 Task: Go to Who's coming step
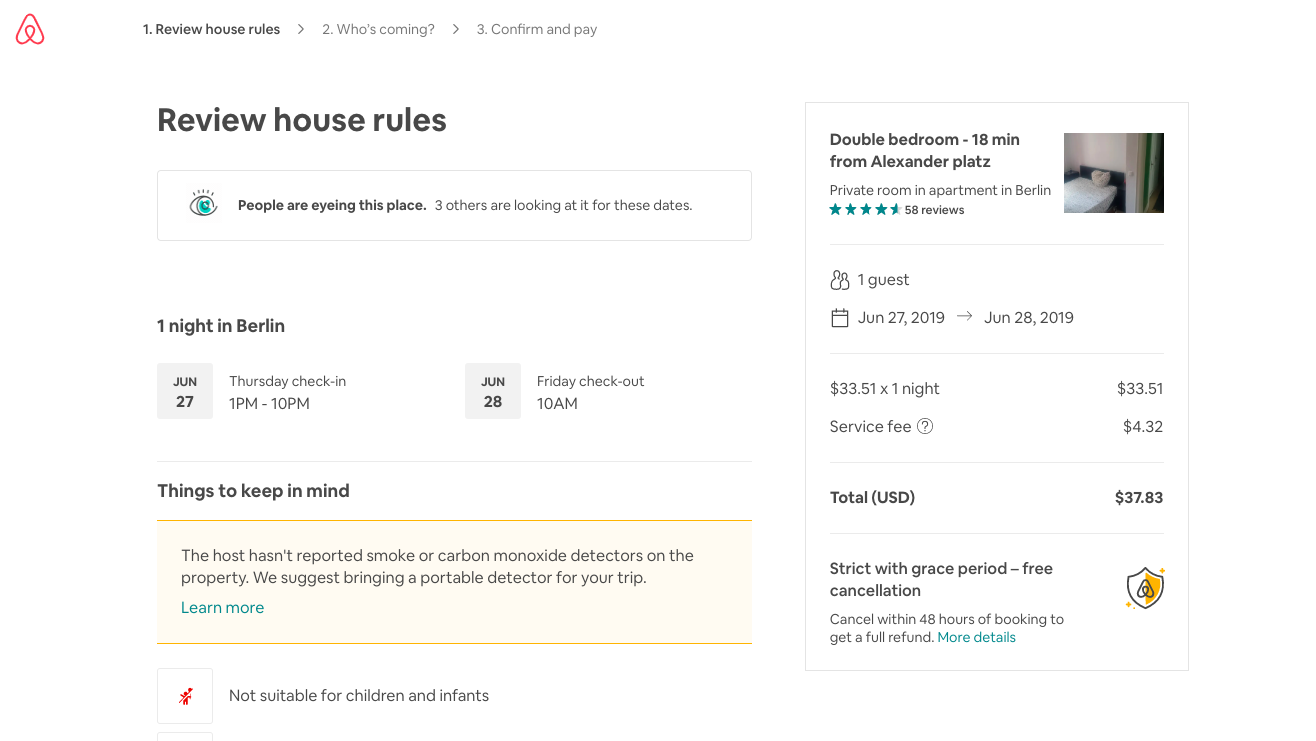[378, 29]
